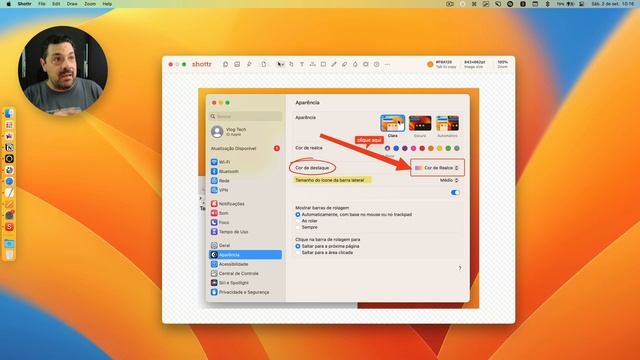Screen dimensions: 640x360
Task: Select the blur droplet tool in Shottr
Action: pyautogui.click(x=355, y=64)
